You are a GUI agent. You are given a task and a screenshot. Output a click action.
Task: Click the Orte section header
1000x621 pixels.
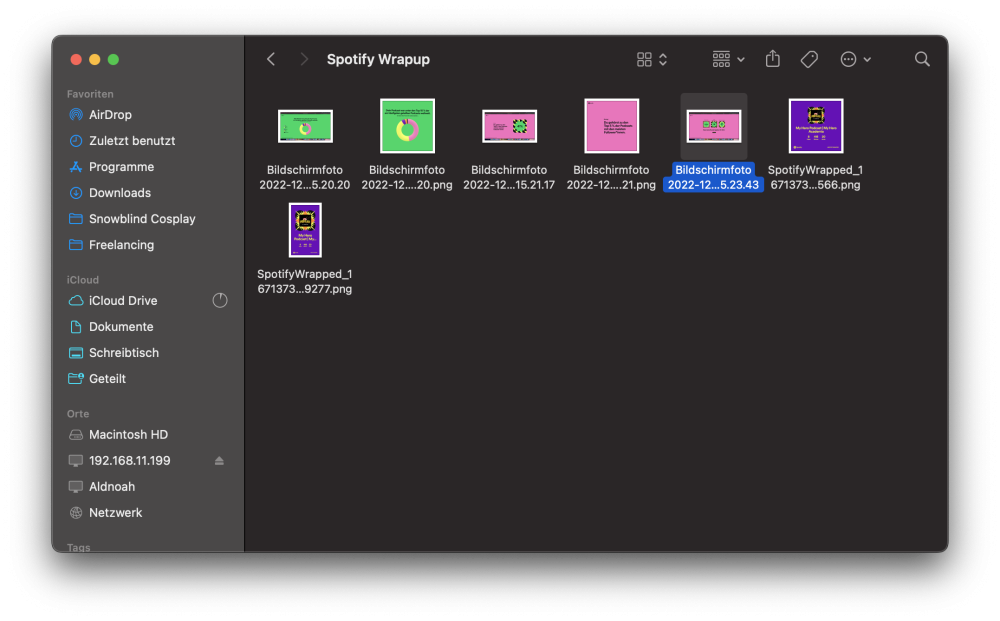(78, 414)
